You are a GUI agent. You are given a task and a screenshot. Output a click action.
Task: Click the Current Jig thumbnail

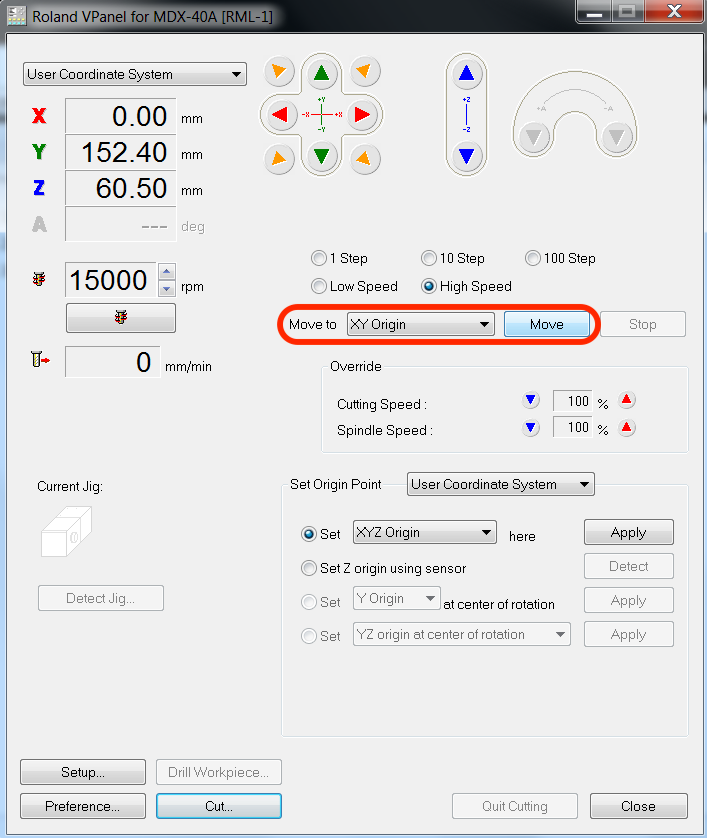[66, 531]
